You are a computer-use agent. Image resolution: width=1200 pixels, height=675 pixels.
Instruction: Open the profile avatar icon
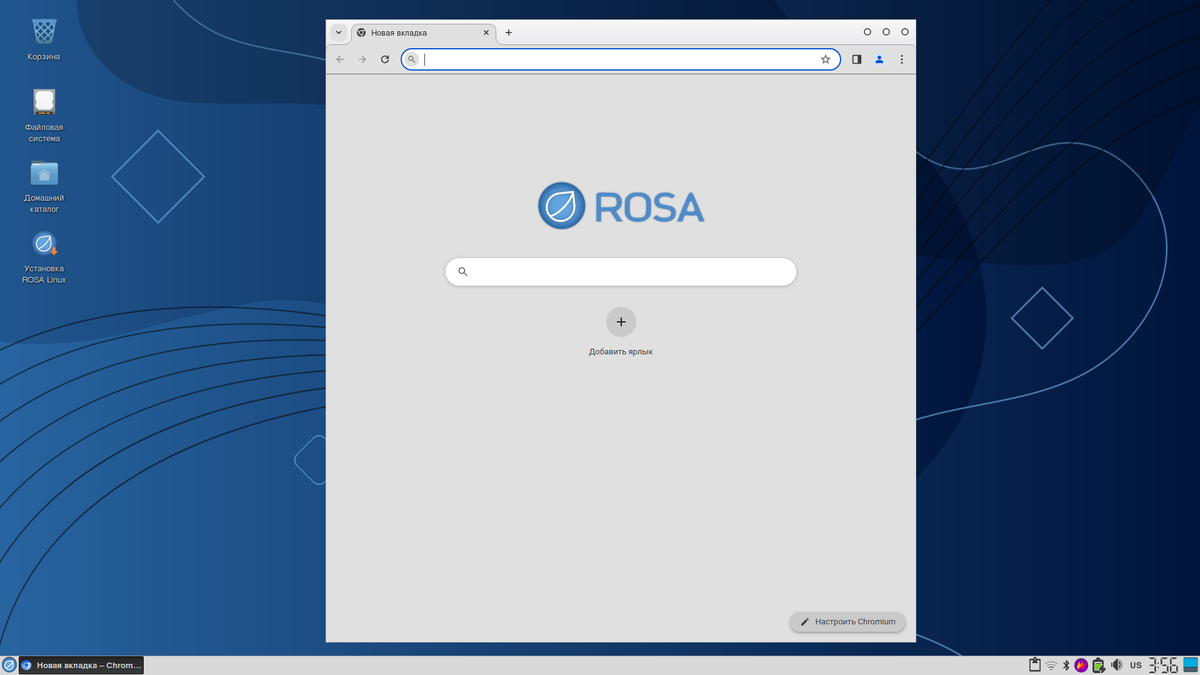(879, 60)
